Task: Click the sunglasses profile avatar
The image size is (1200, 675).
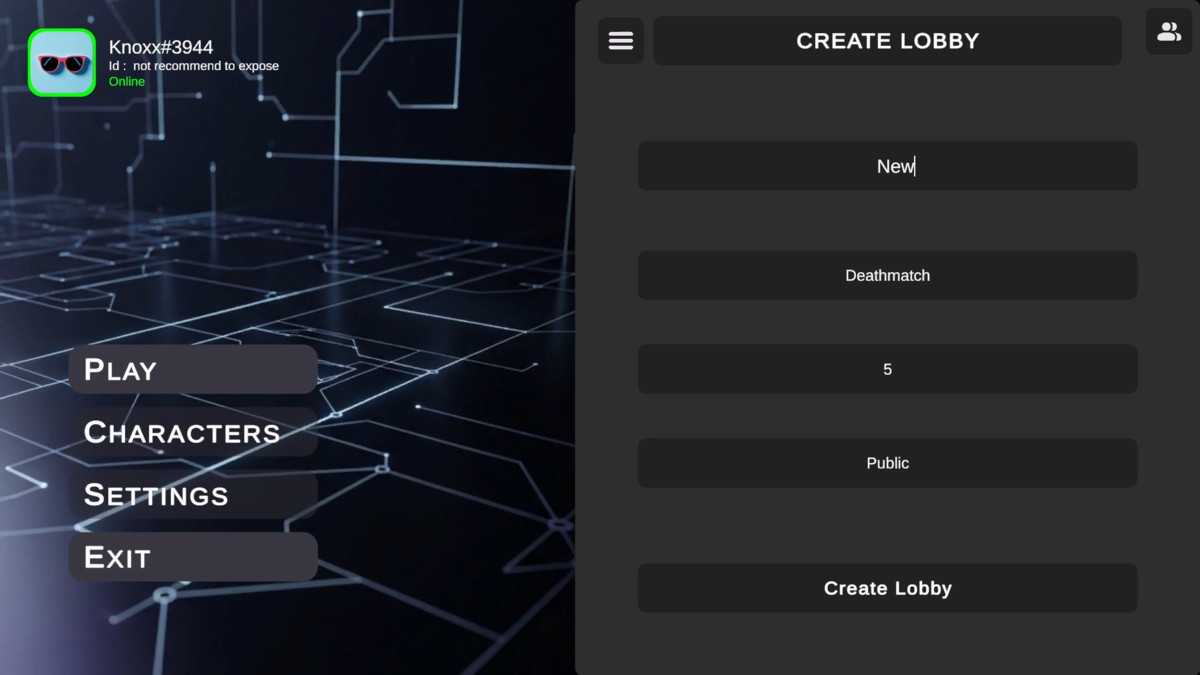Action: point(62,62)
